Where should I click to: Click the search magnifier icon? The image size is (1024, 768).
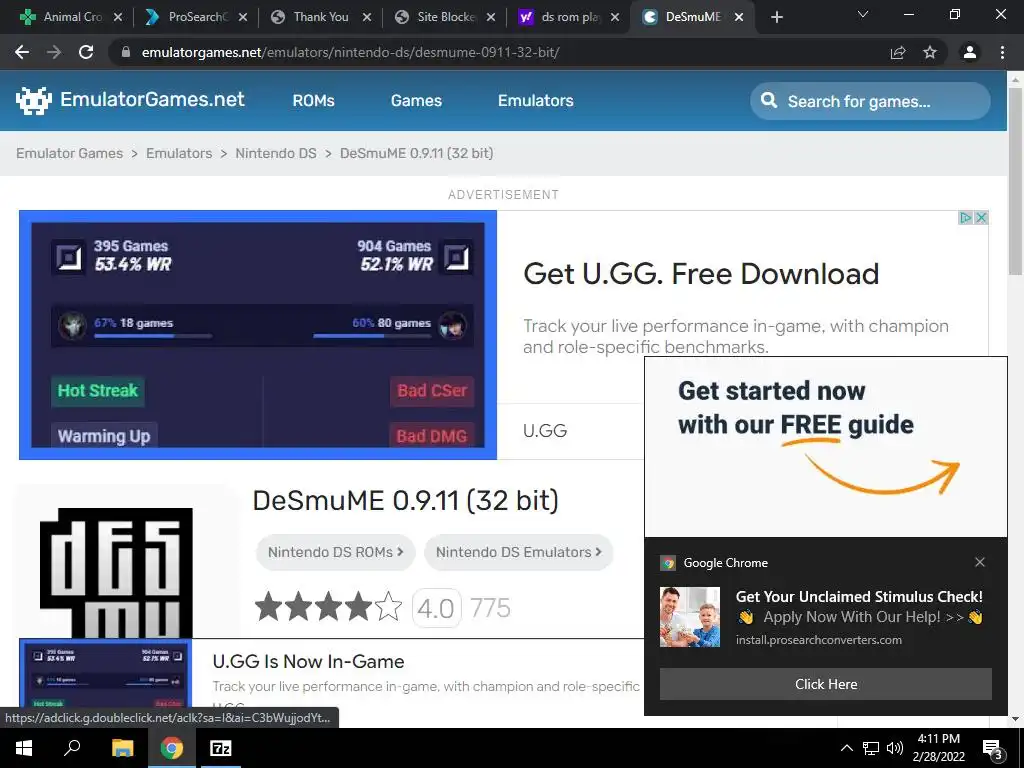[769, 101]
